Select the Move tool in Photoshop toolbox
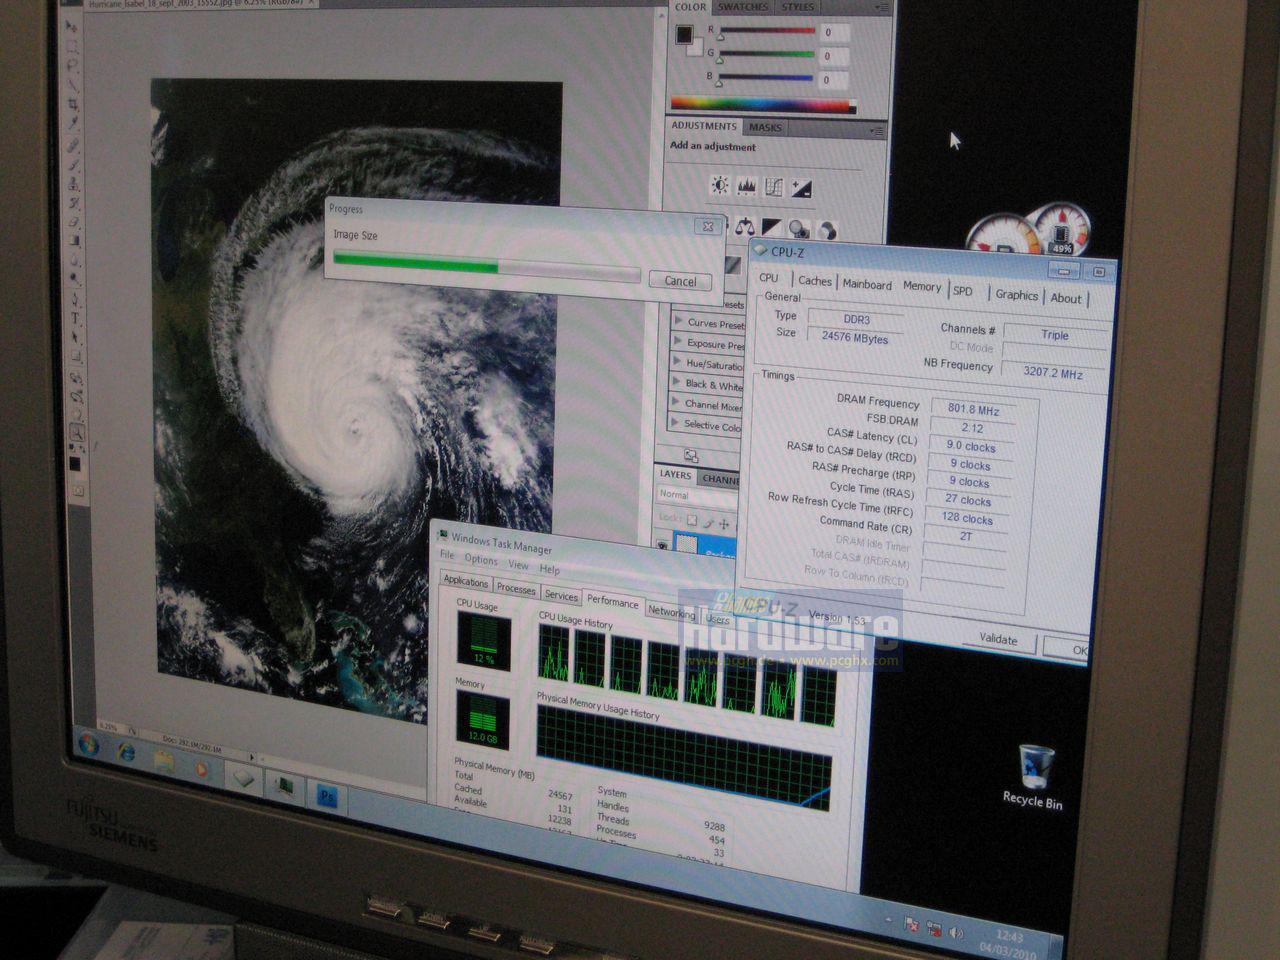 pos(70,26)
